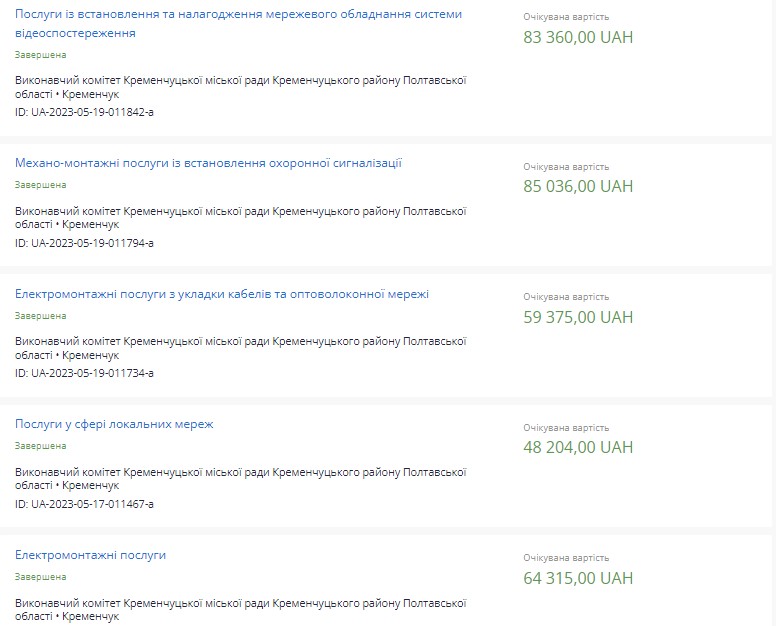Select tender ID UA-2023-05-19-011842-a

[84, 112]
